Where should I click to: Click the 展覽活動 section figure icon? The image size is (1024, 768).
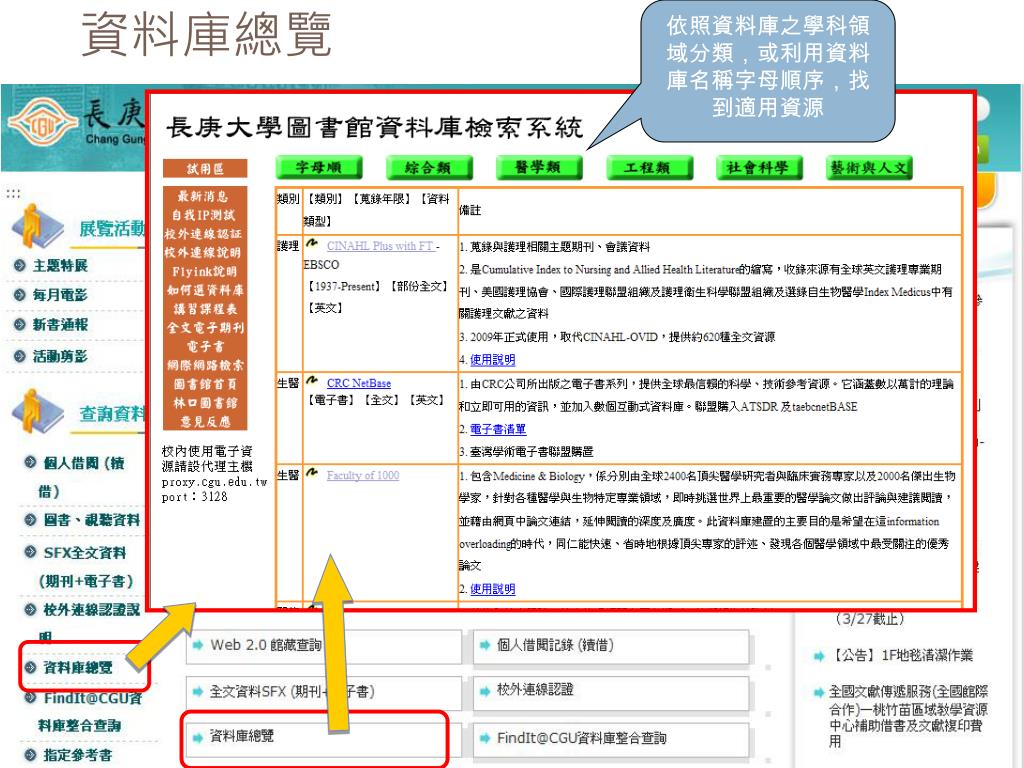point(36,227)
